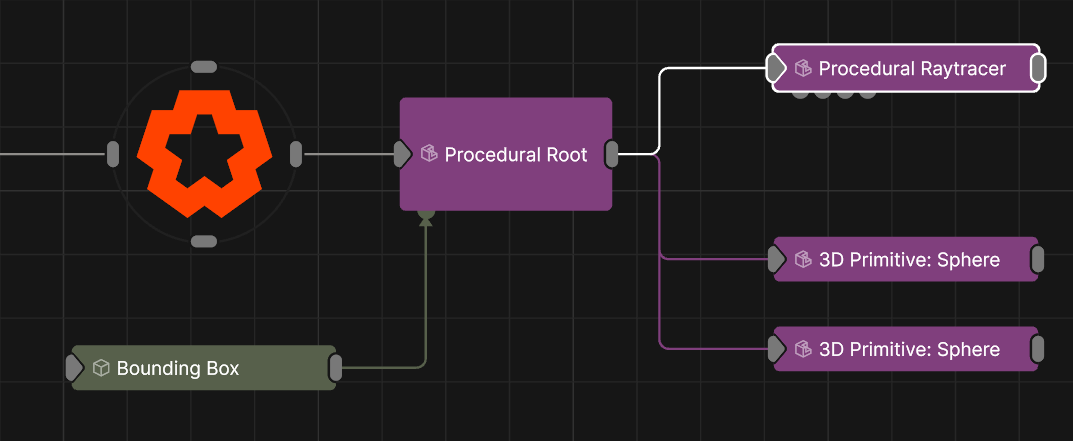Click the right output port of root node
Image resolution: width=1073 pixels, height=441 pixels.
point(296,154)
